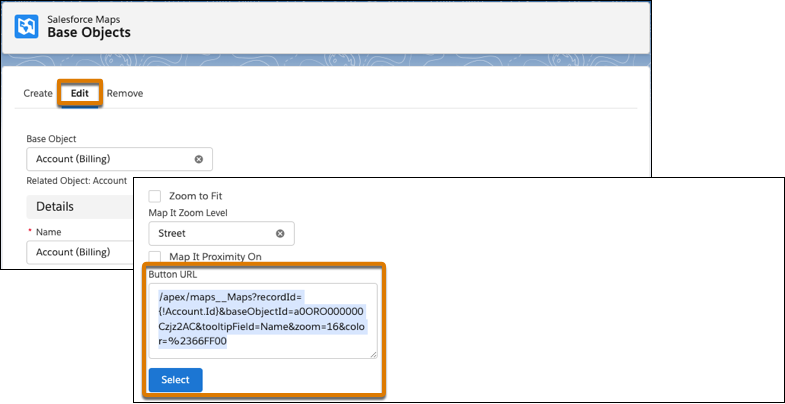Open the Edit tab
Viewport: 785px width, 404px height.
click(80, 94)
